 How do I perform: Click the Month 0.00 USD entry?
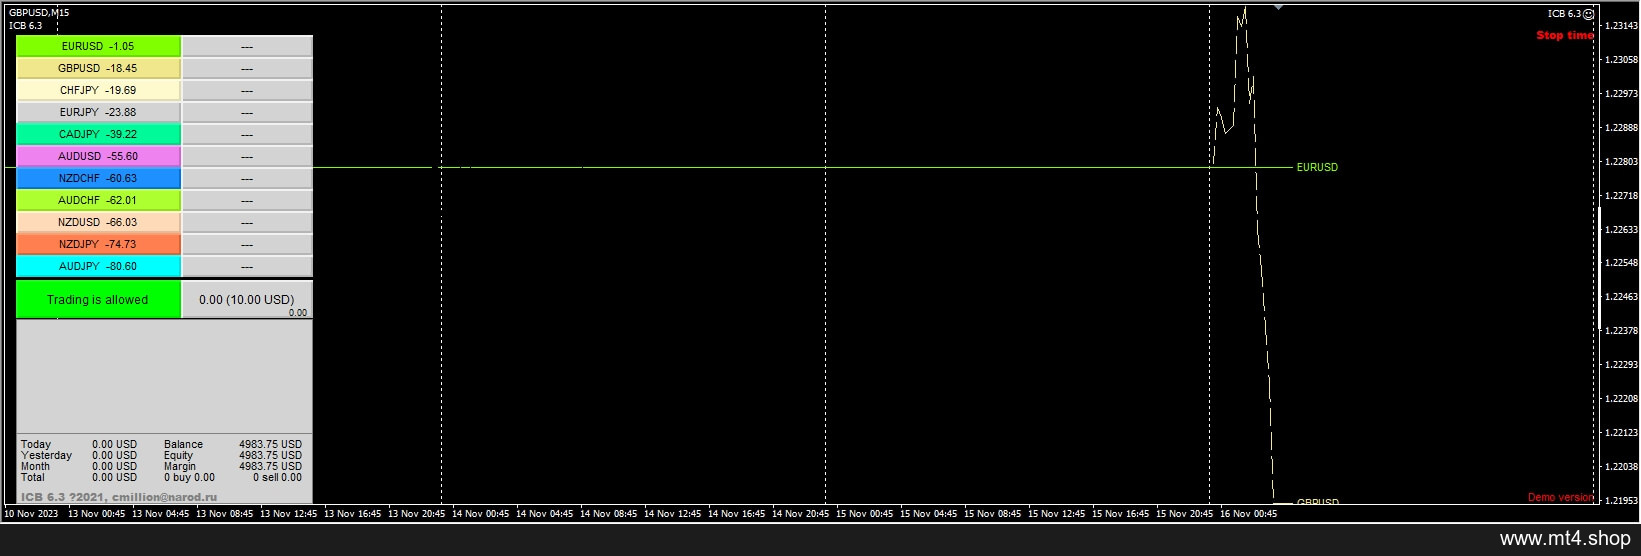(x=79, y=466)
